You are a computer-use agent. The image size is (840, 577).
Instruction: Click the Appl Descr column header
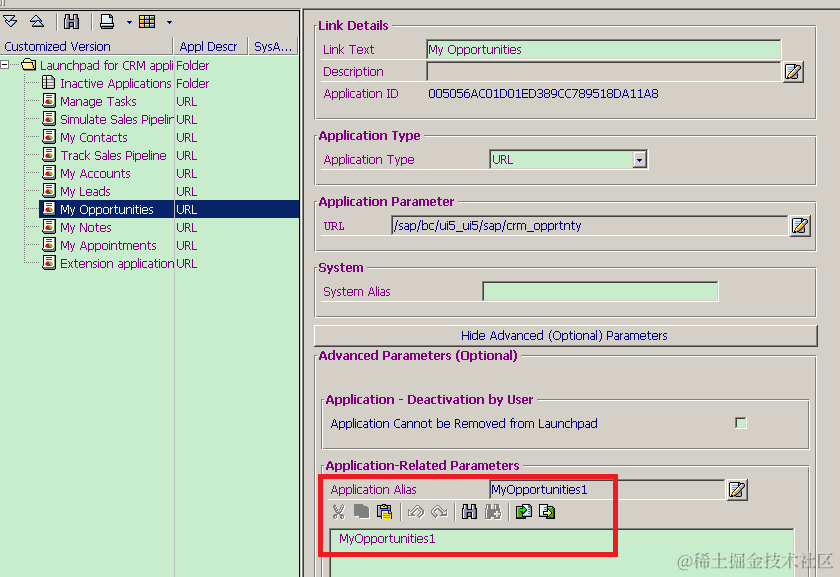(211, 47)
